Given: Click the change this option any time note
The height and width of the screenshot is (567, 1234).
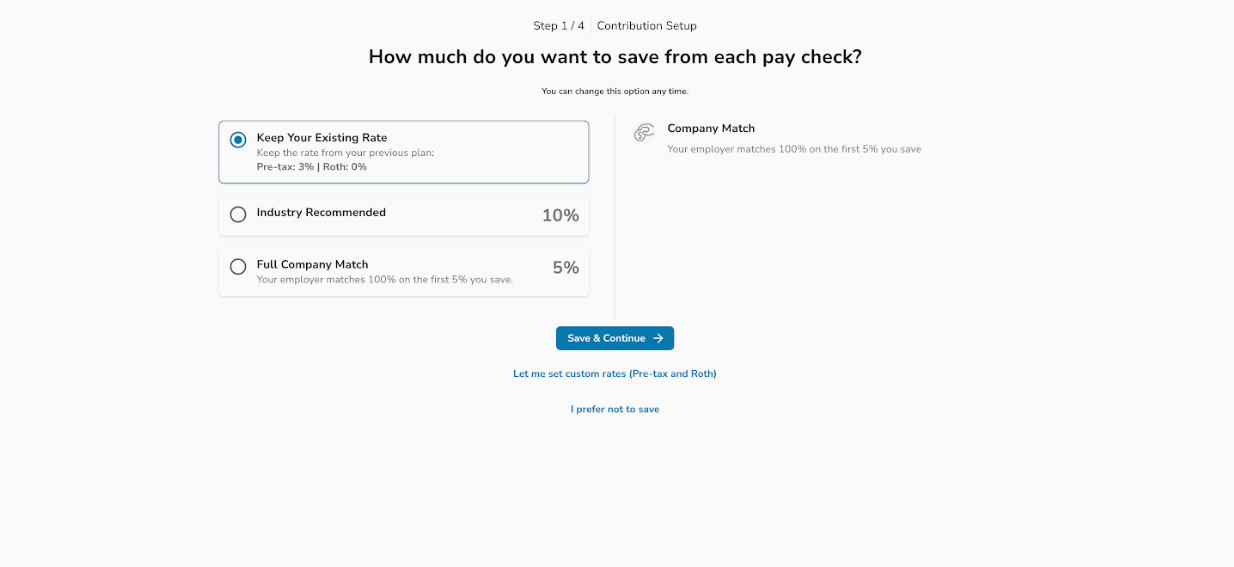Looking at the screenshot, I should [x=615, y=91].
